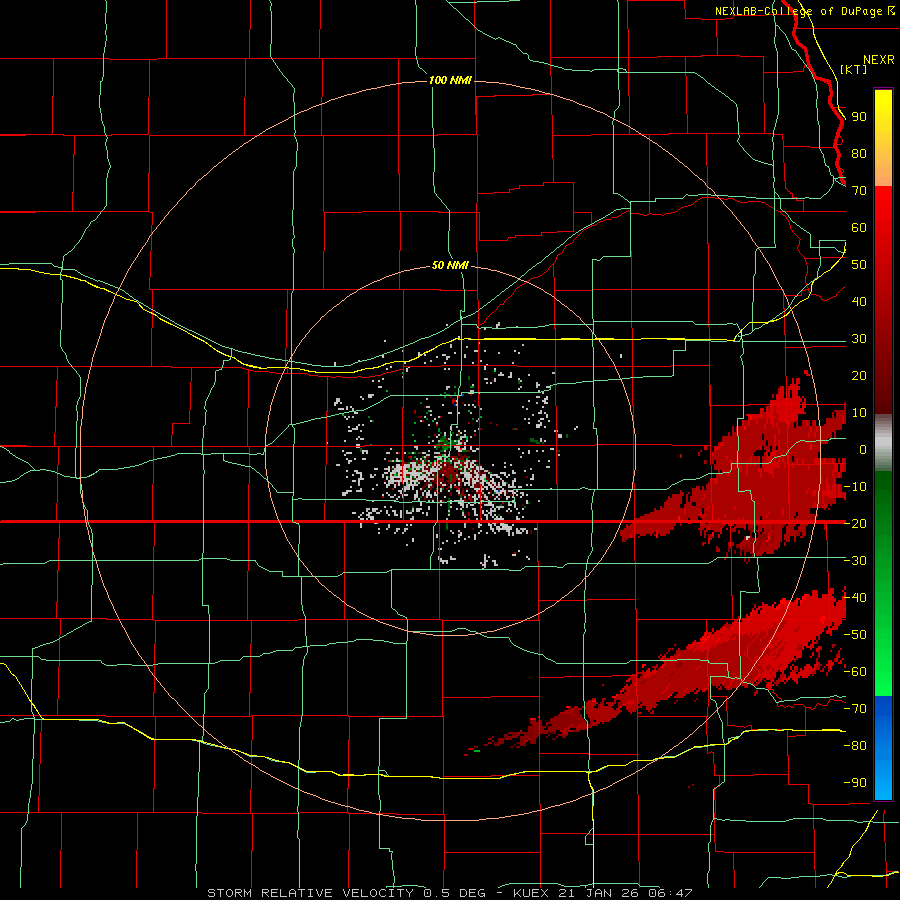Click the 90 value on the color scale

click(x=859, y=117)
